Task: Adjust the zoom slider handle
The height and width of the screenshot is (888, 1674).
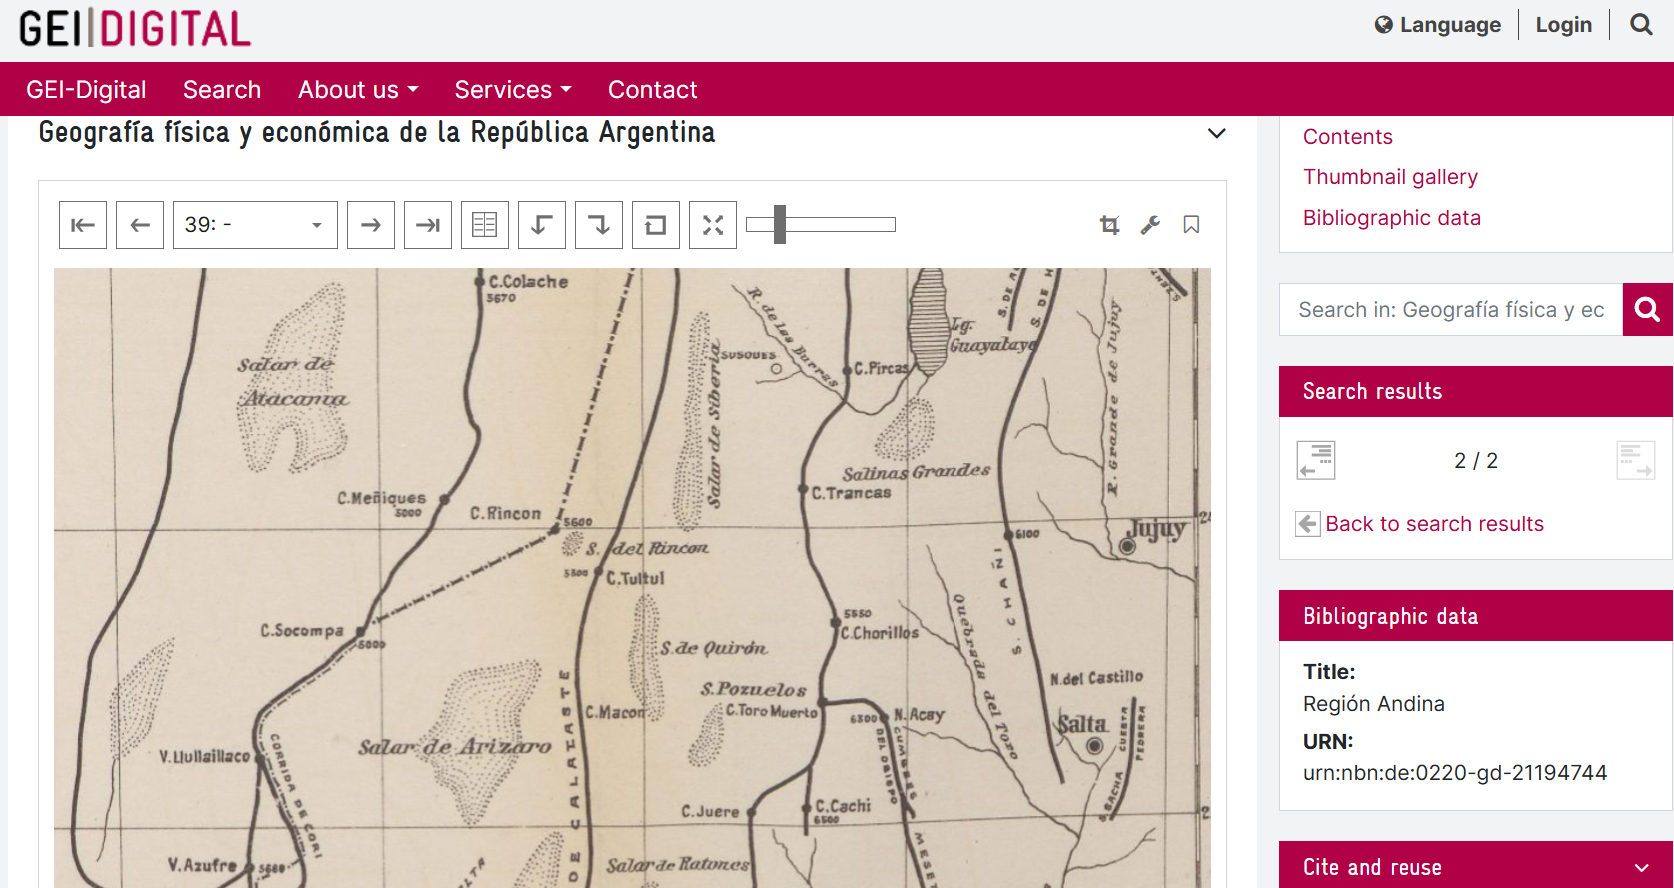Action: [780, 225]
